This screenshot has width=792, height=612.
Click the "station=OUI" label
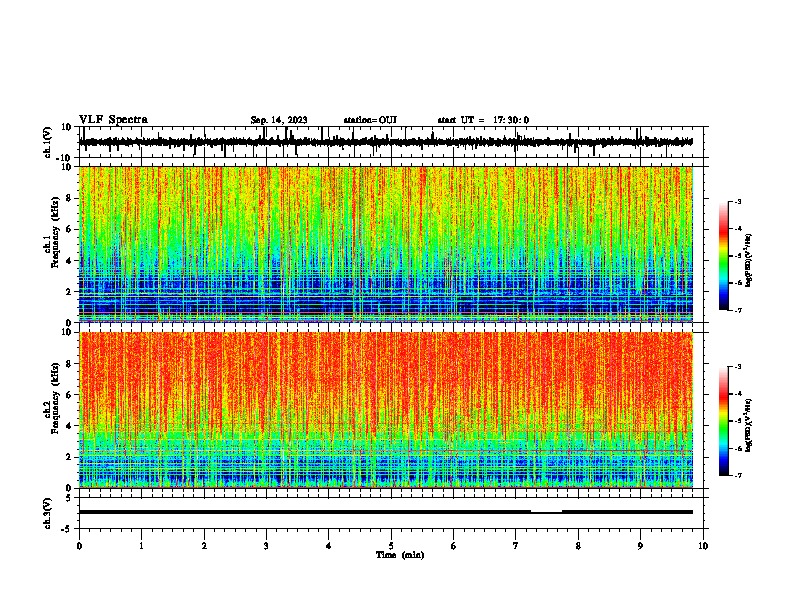coord(370,120)
